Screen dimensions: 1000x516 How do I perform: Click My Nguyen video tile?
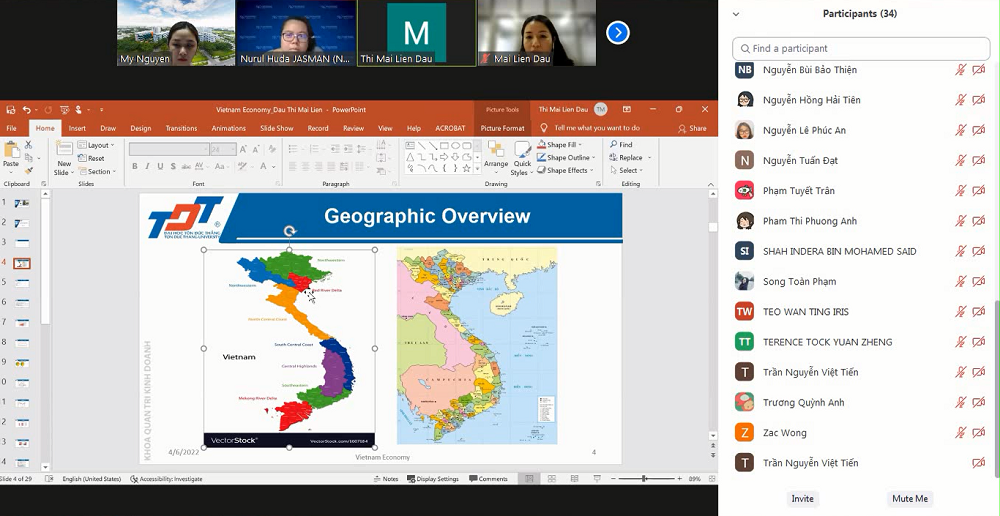(x=176, y=33)
